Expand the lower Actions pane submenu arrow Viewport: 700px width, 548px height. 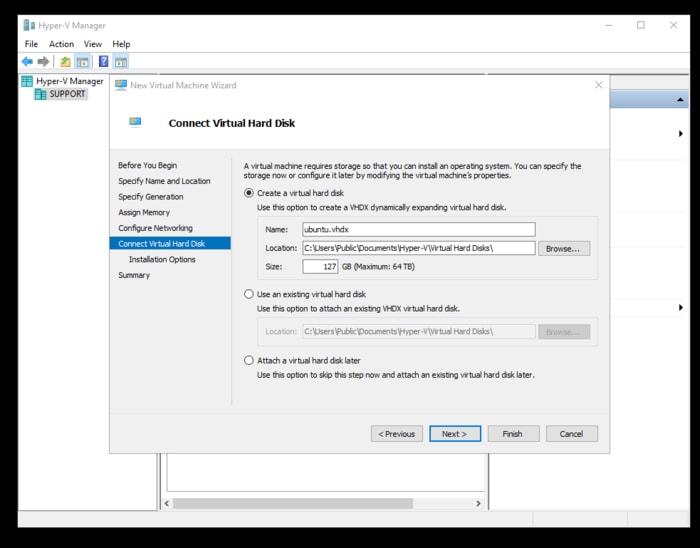[681, 307]
